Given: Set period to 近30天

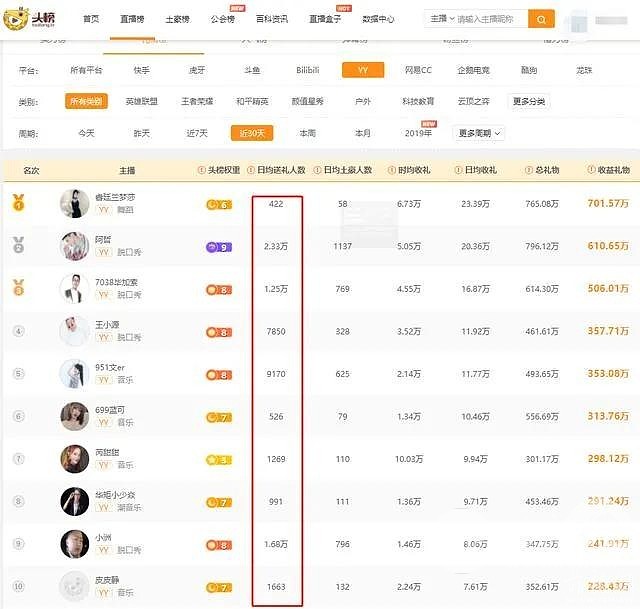Looking at the screenshot, I should (x=252, y=133).
